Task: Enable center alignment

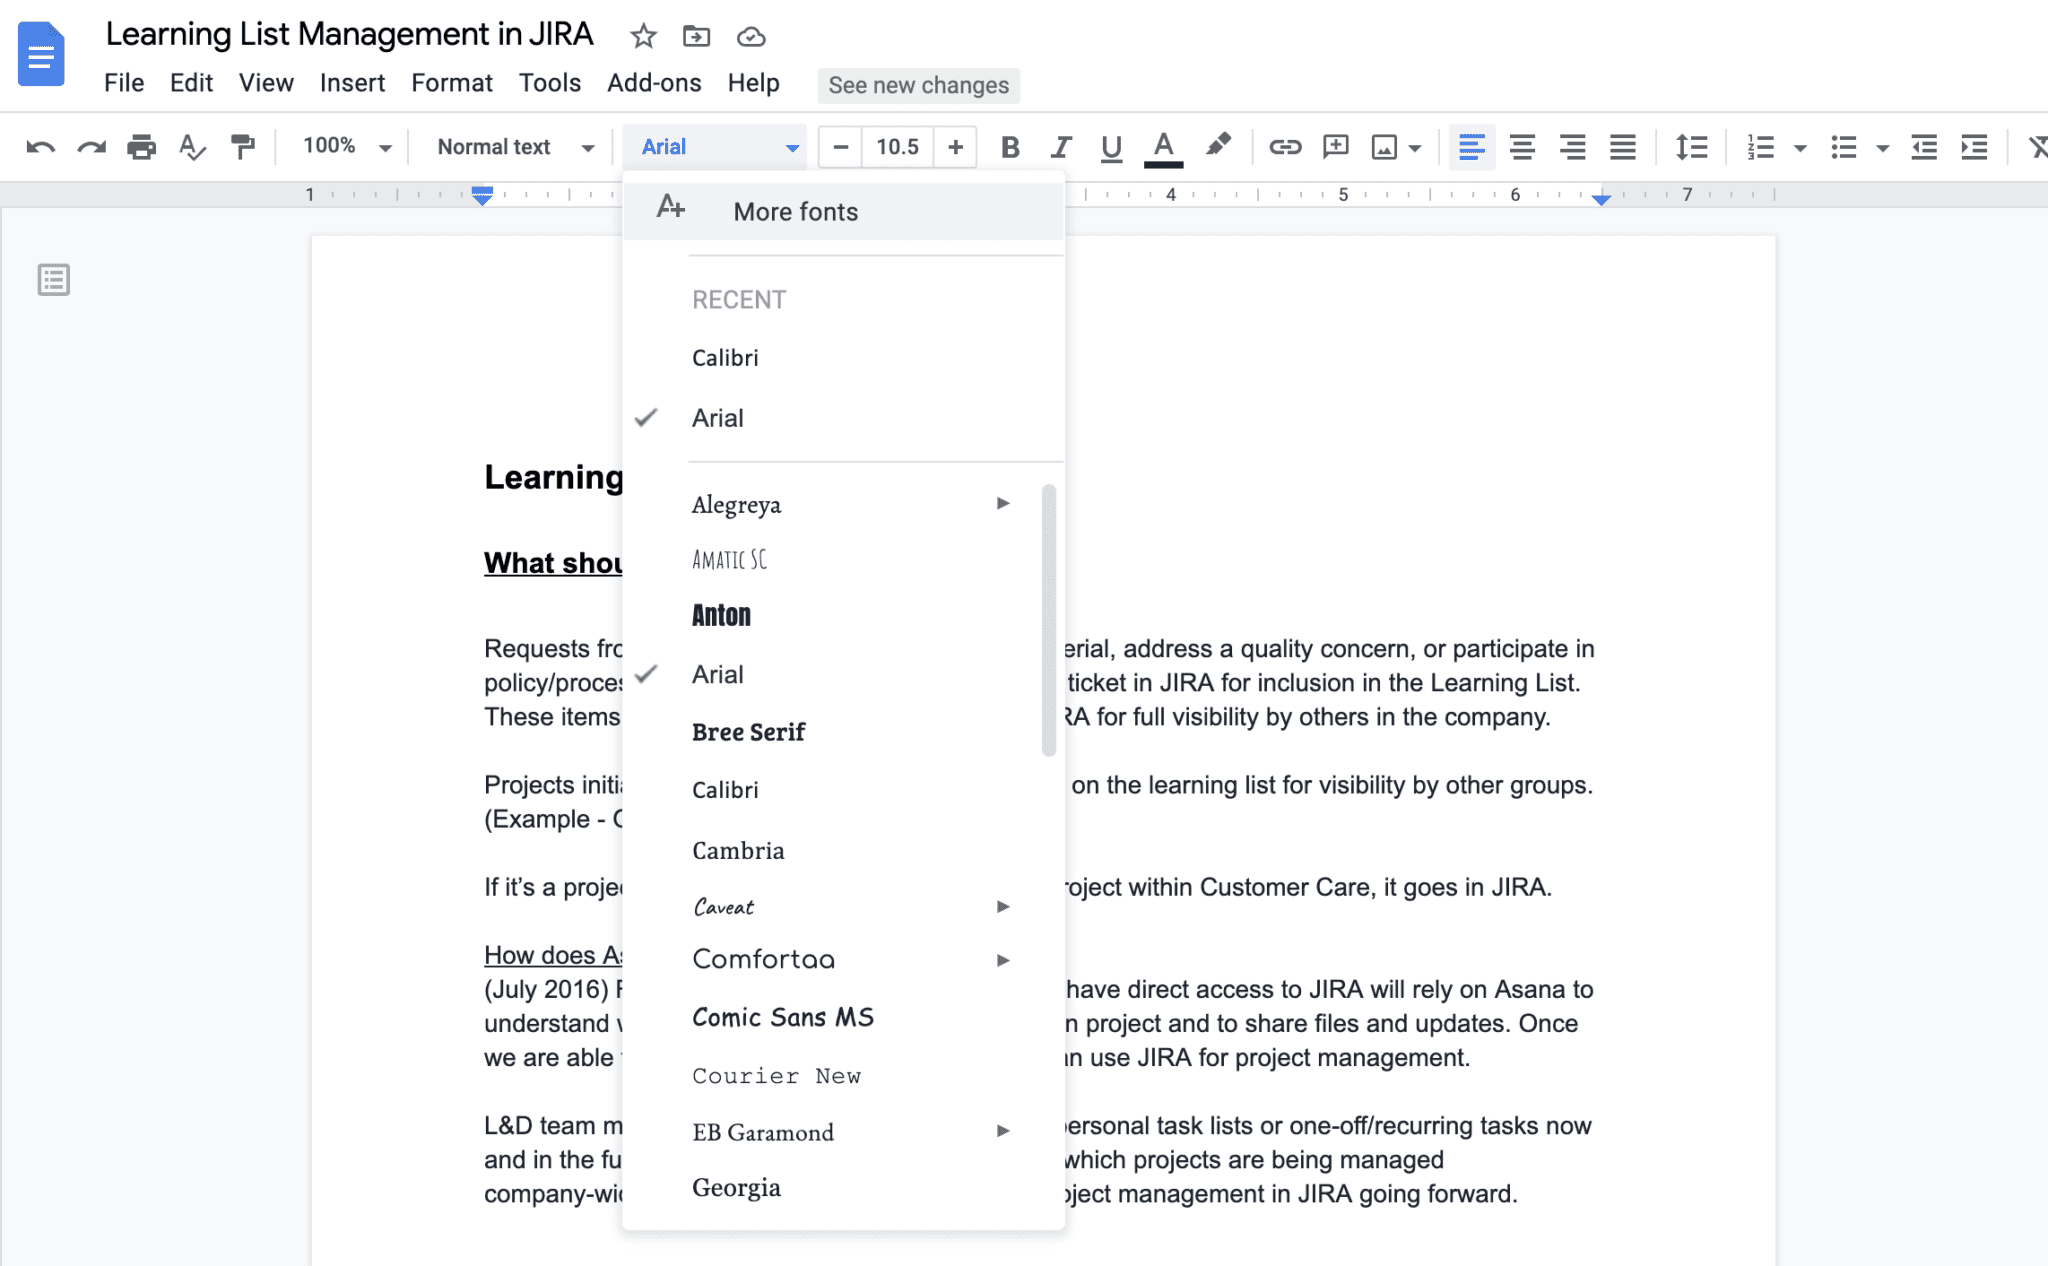Action: coord(1522,146)
